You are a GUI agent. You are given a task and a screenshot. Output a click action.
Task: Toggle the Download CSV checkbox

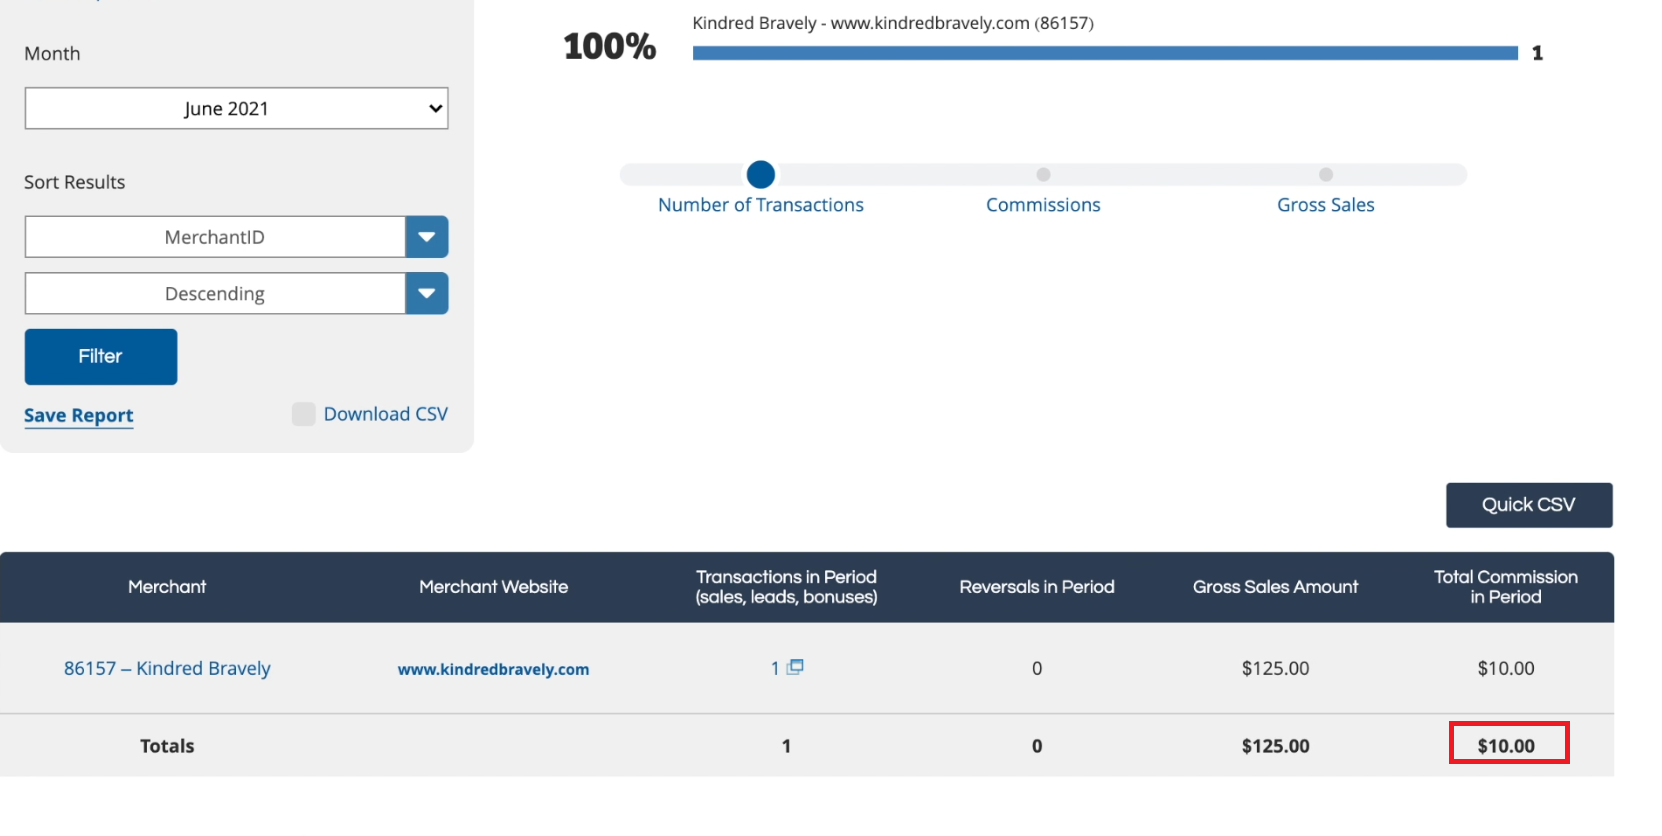[303, 414]
